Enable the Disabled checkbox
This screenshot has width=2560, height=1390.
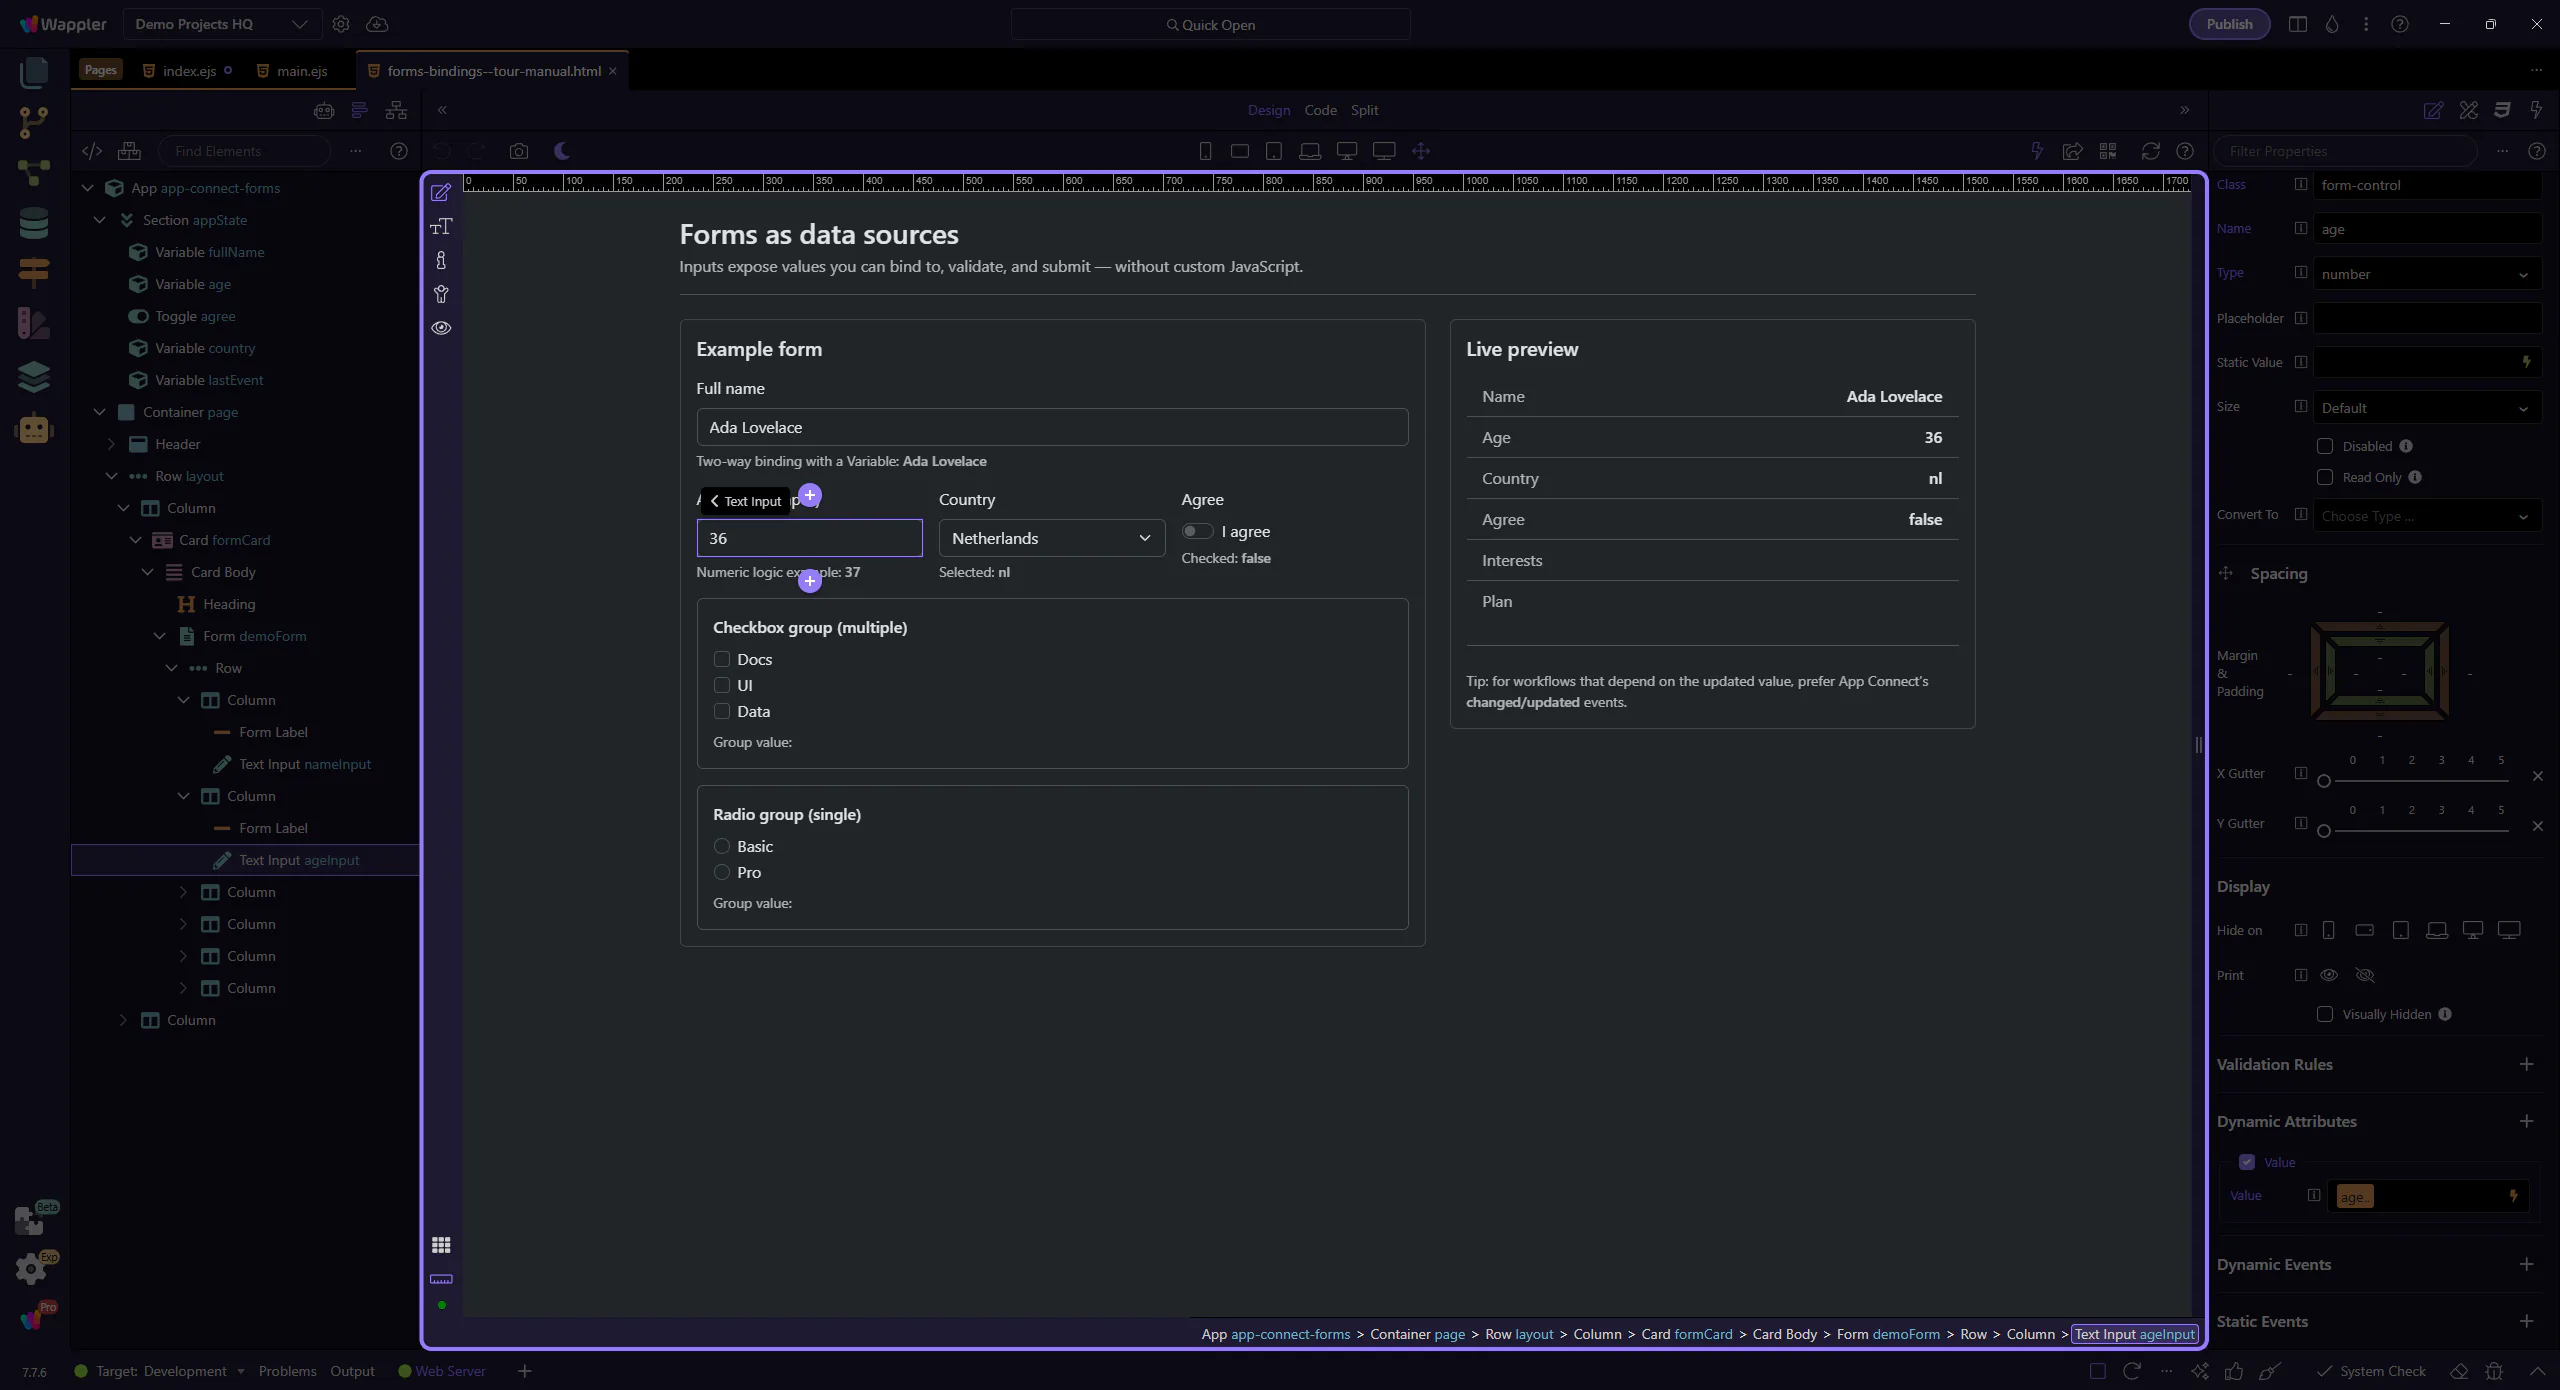2325,446
